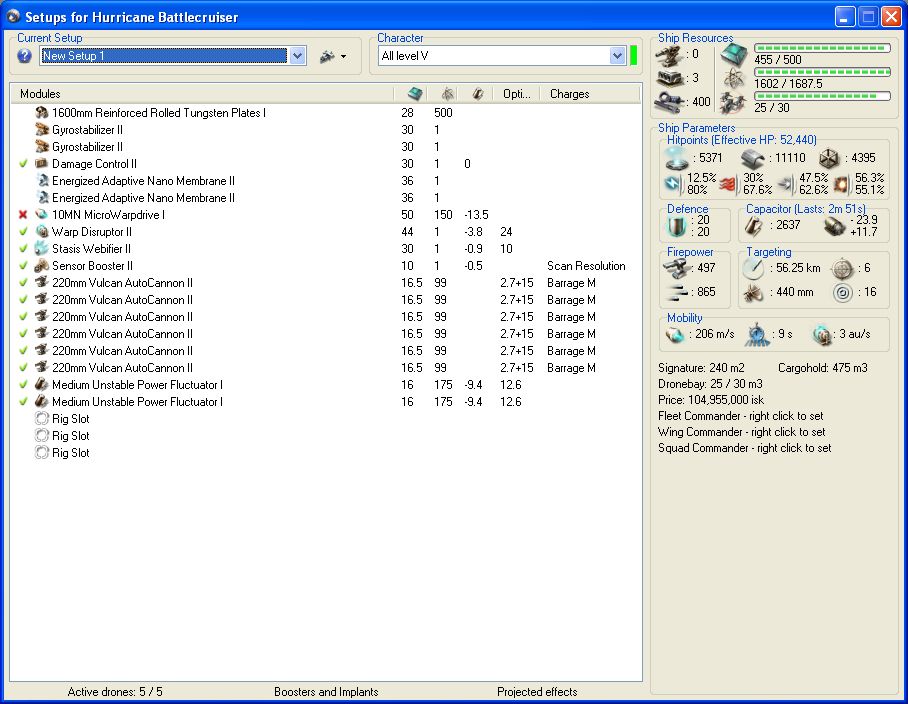Click the green character status indicator
This screenshot has width=908, height=704.
[x=634, y=56]
